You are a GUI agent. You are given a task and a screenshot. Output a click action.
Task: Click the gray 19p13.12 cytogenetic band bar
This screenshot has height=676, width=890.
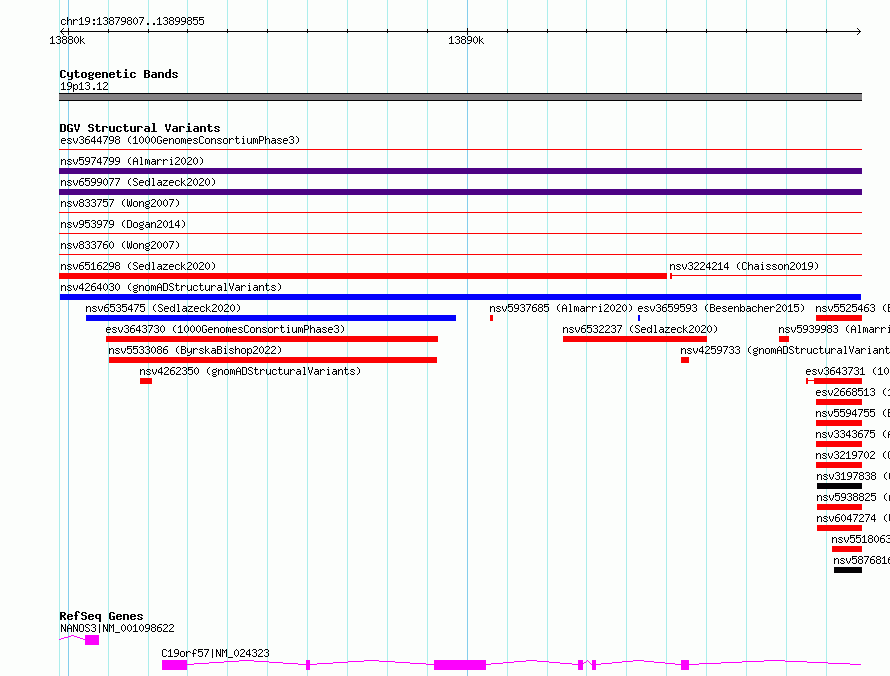(x=460, y=97)
